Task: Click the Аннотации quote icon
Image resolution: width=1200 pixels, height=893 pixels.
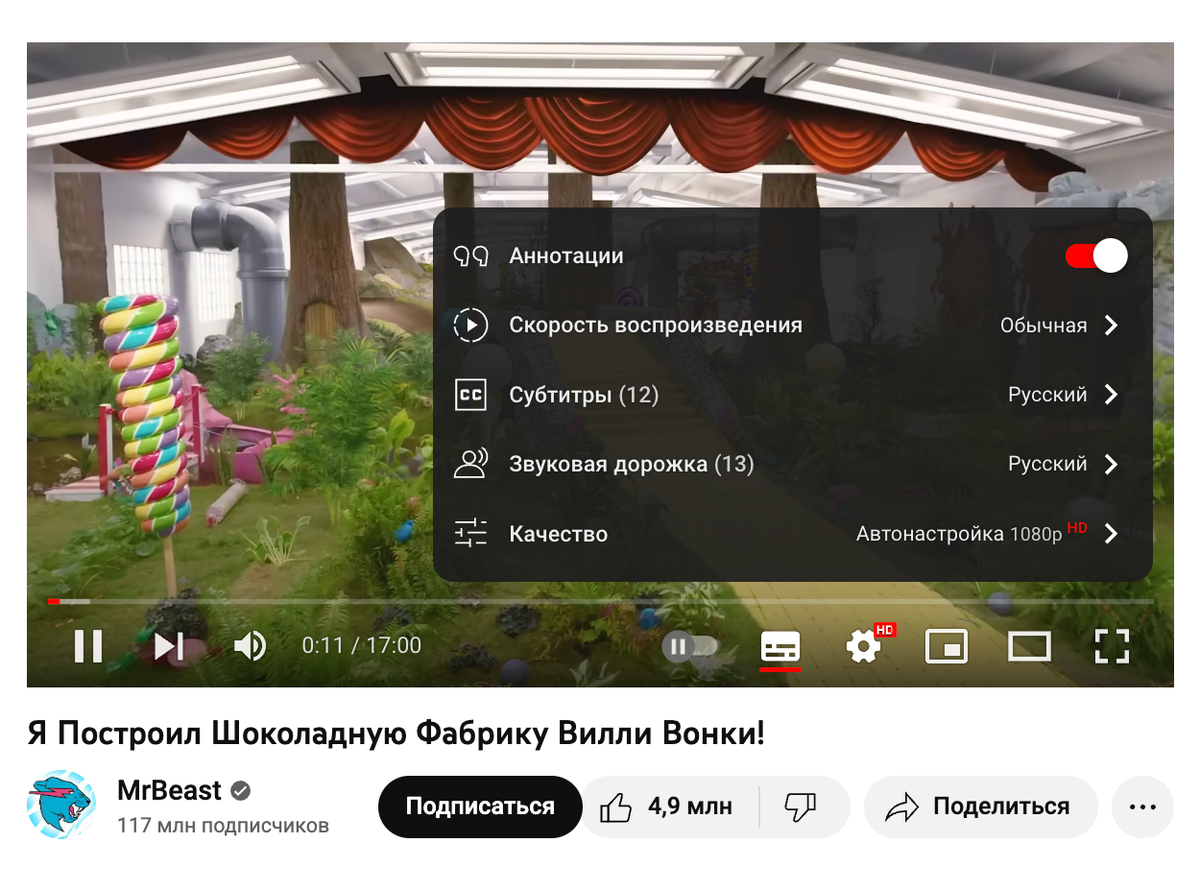Action: [x=470, y=256]
